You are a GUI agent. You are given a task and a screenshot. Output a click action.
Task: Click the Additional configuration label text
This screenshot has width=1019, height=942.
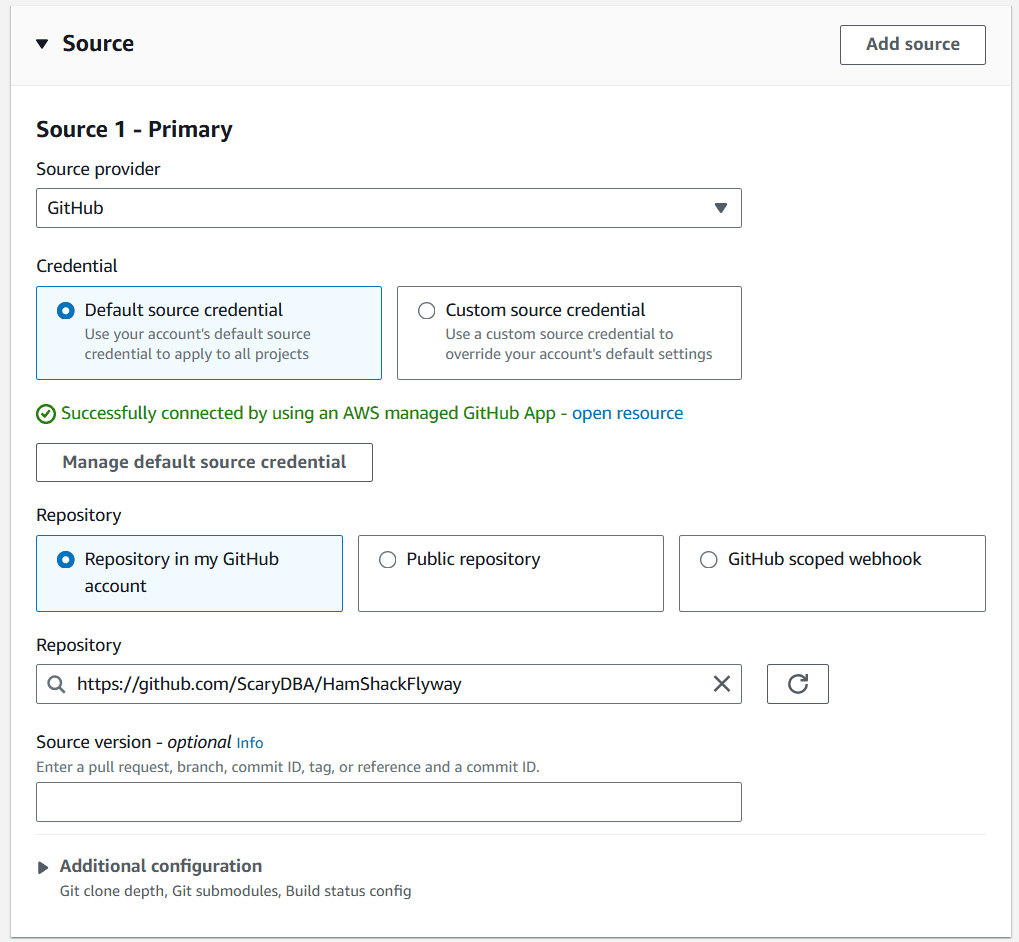[161, 866]
